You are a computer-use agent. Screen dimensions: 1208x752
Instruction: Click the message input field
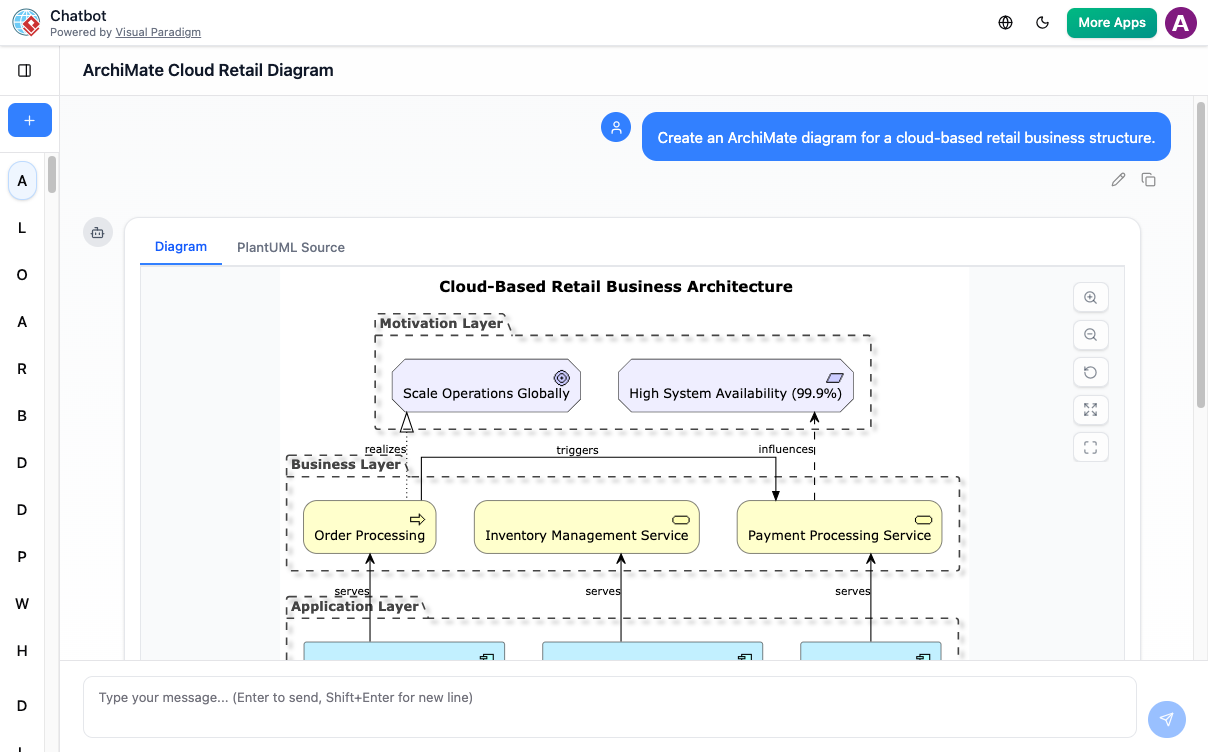pos(609,697)
